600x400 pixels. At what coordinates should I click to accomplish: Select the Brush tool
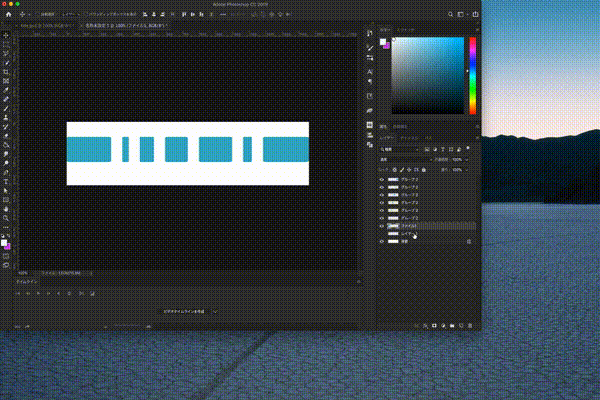pyautogui.click(x=7, y=108)
